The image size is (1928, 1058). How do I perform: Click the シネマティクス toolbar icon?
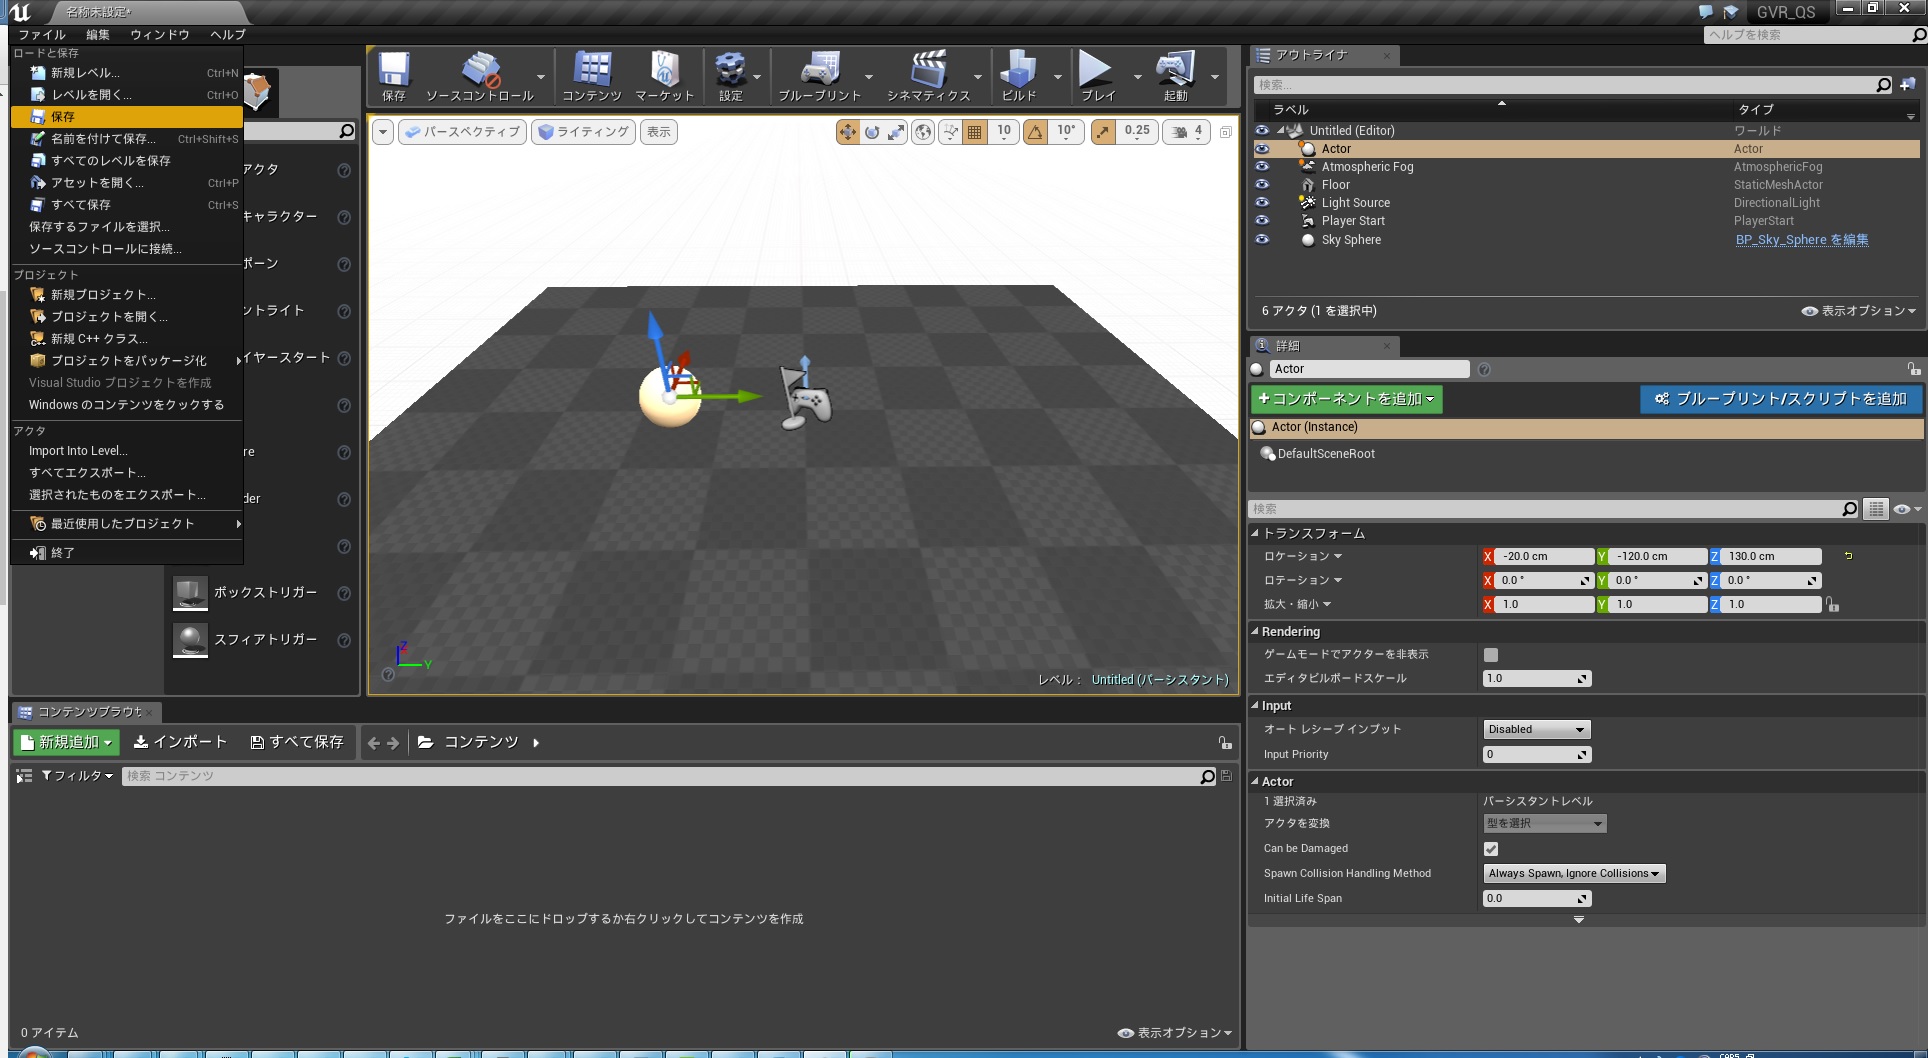[929, 77]
